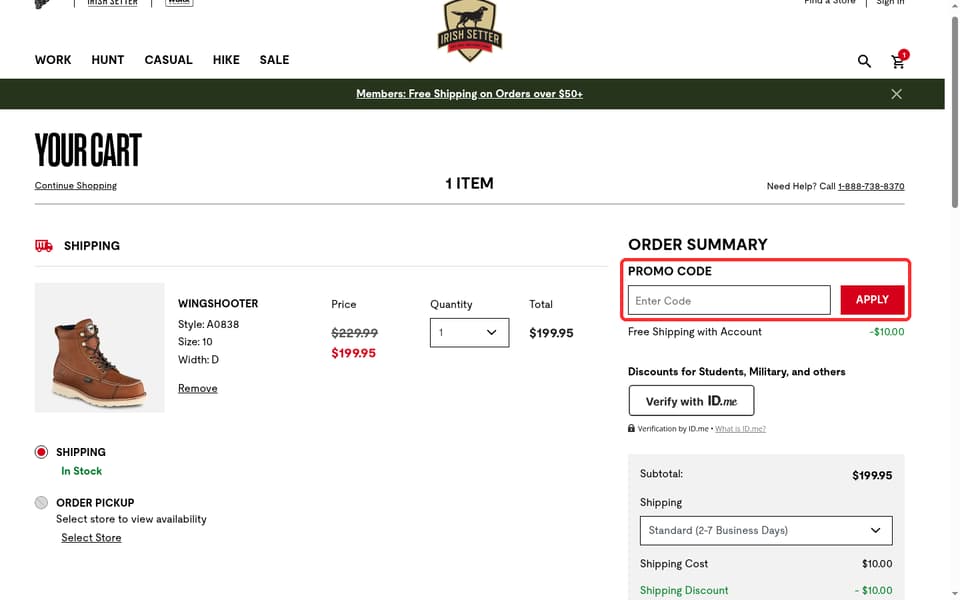
Task: Click the crossed-out $229.99 price
Action: click(x=354, y=333)
